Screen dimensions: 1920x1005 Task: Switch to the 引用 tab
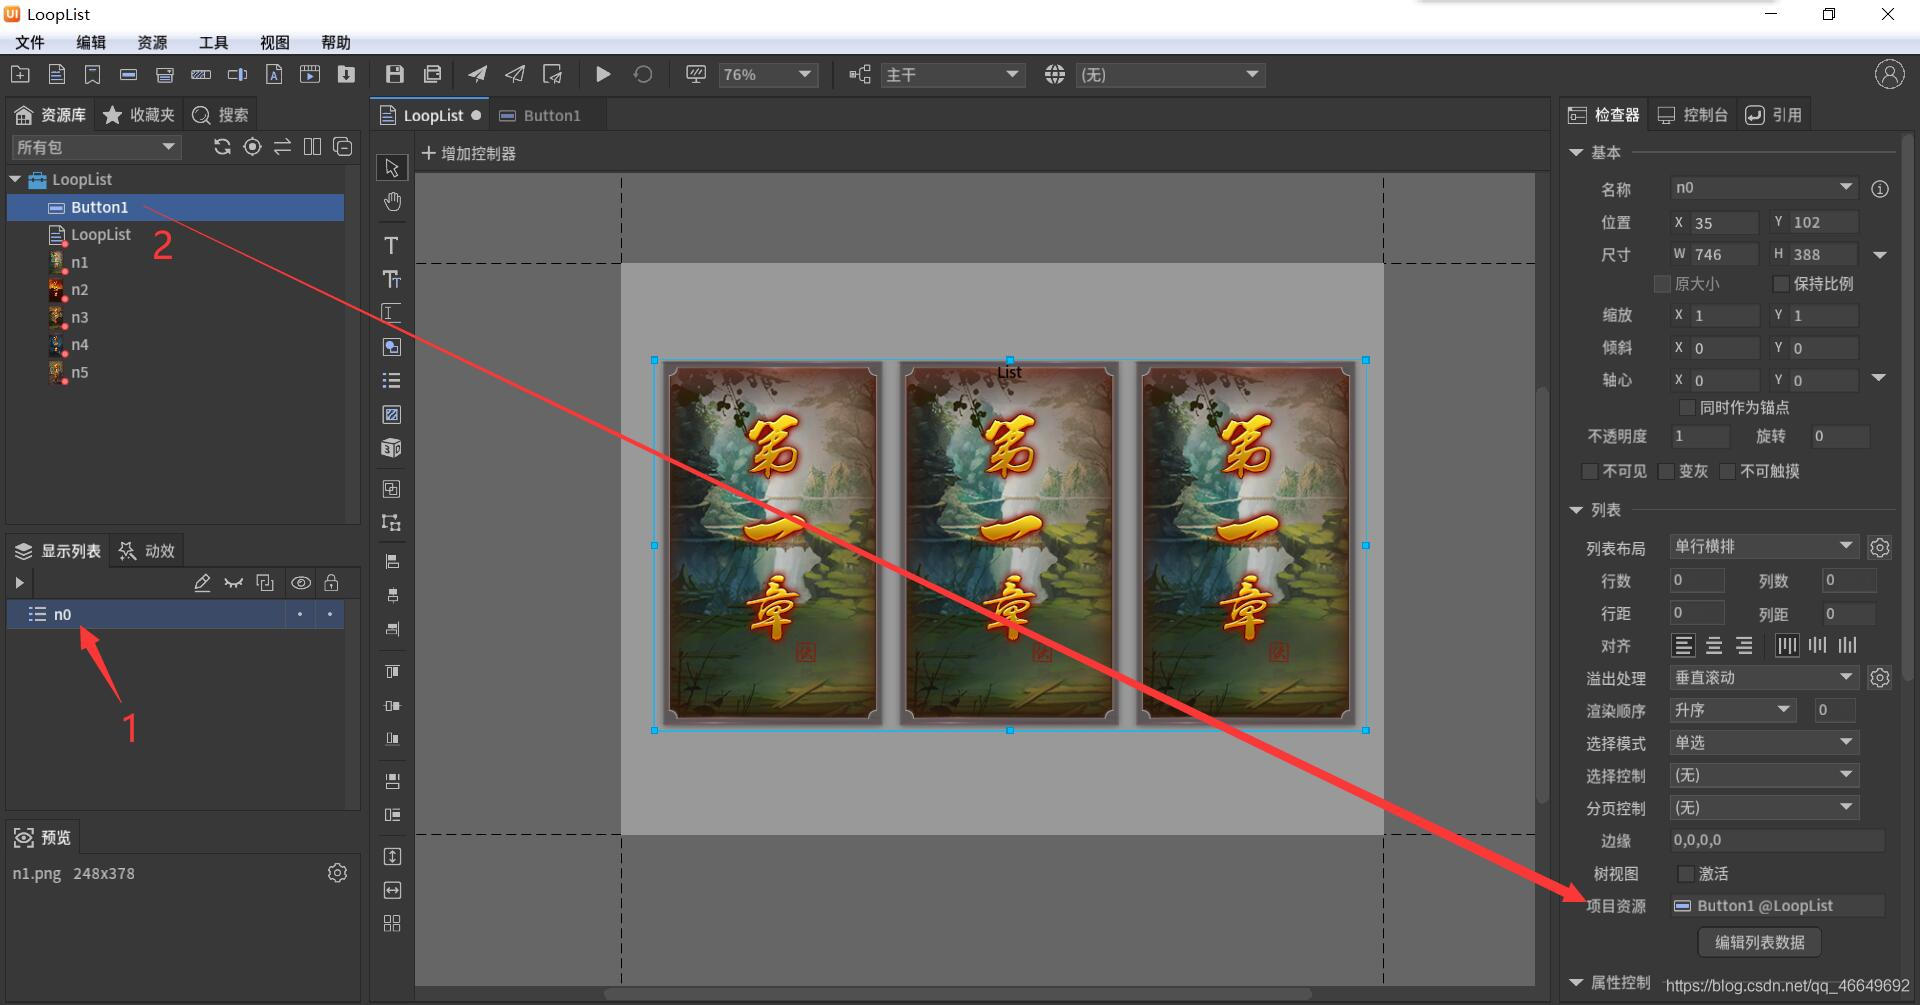(x=1774, y=115)
